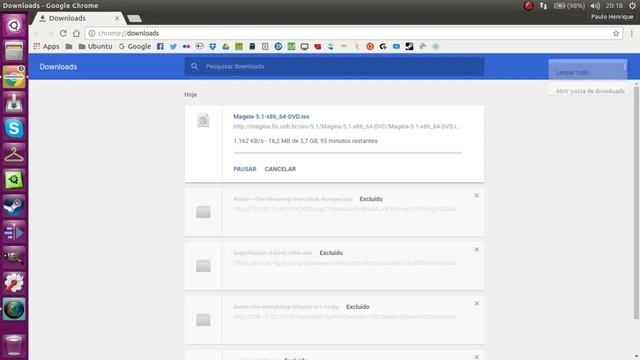Viewport: 640px width, 360px height.
Task: Pause the Mageia ISO download
Action: point(244,169)
